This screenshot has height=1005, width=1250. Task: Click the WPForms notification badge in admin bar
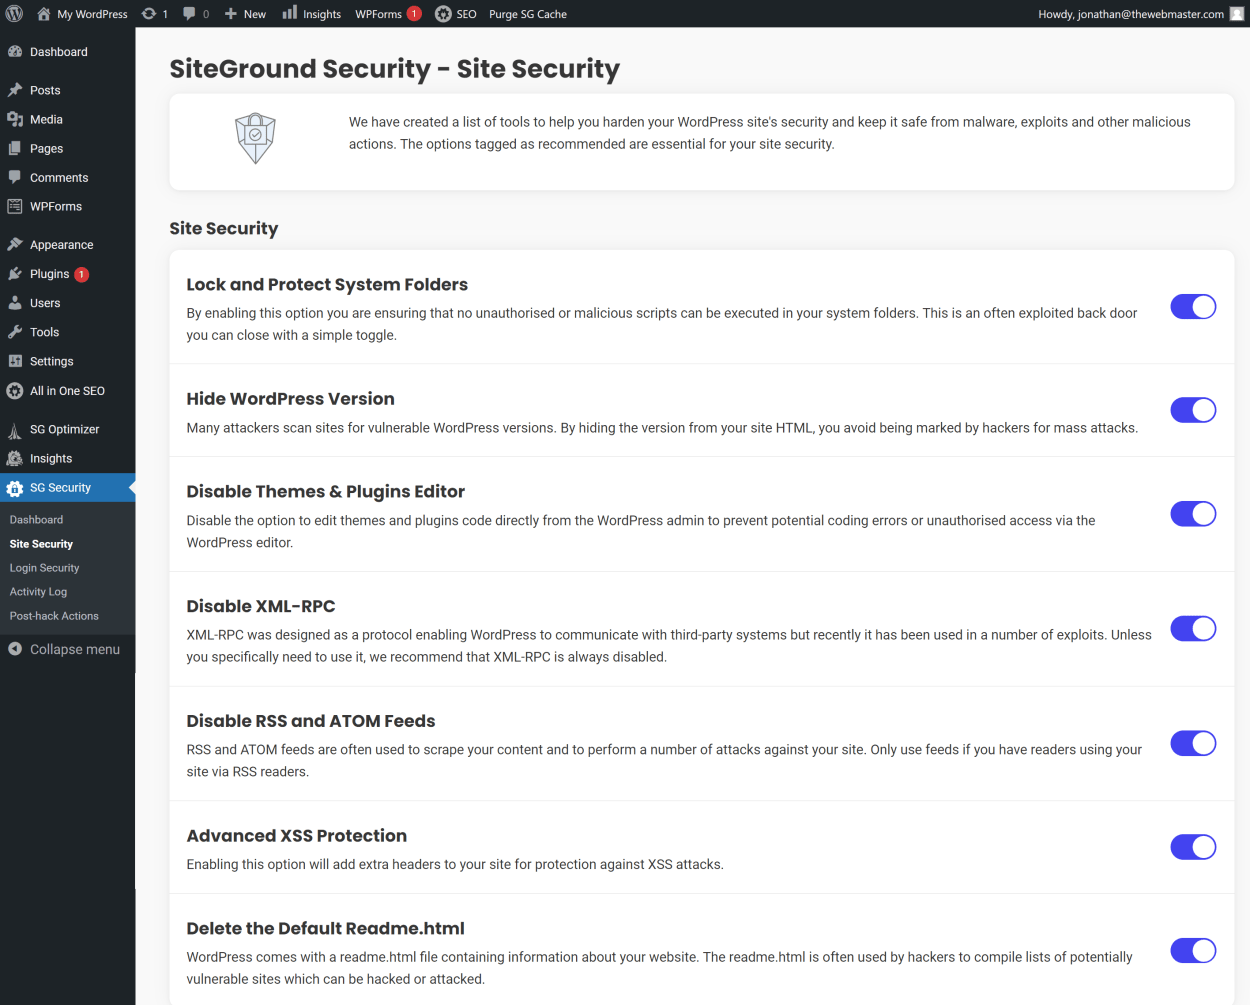[414, 14]
